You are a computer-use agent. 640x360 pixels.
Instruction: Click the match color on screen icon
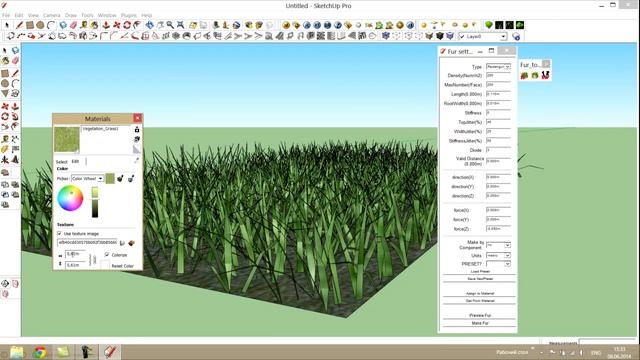[x=131, y=178]
